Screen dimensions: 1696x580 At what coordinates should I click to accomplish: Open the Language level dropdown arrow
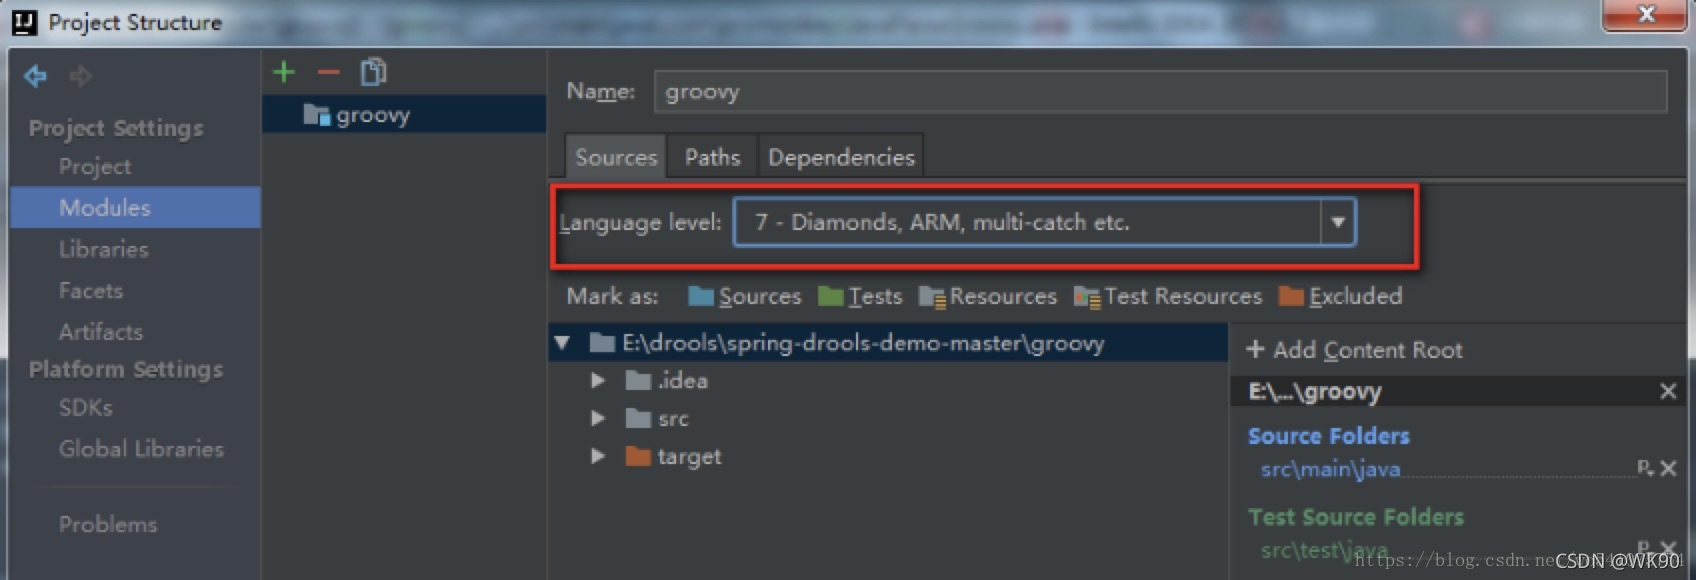(x=1338, y=222)
